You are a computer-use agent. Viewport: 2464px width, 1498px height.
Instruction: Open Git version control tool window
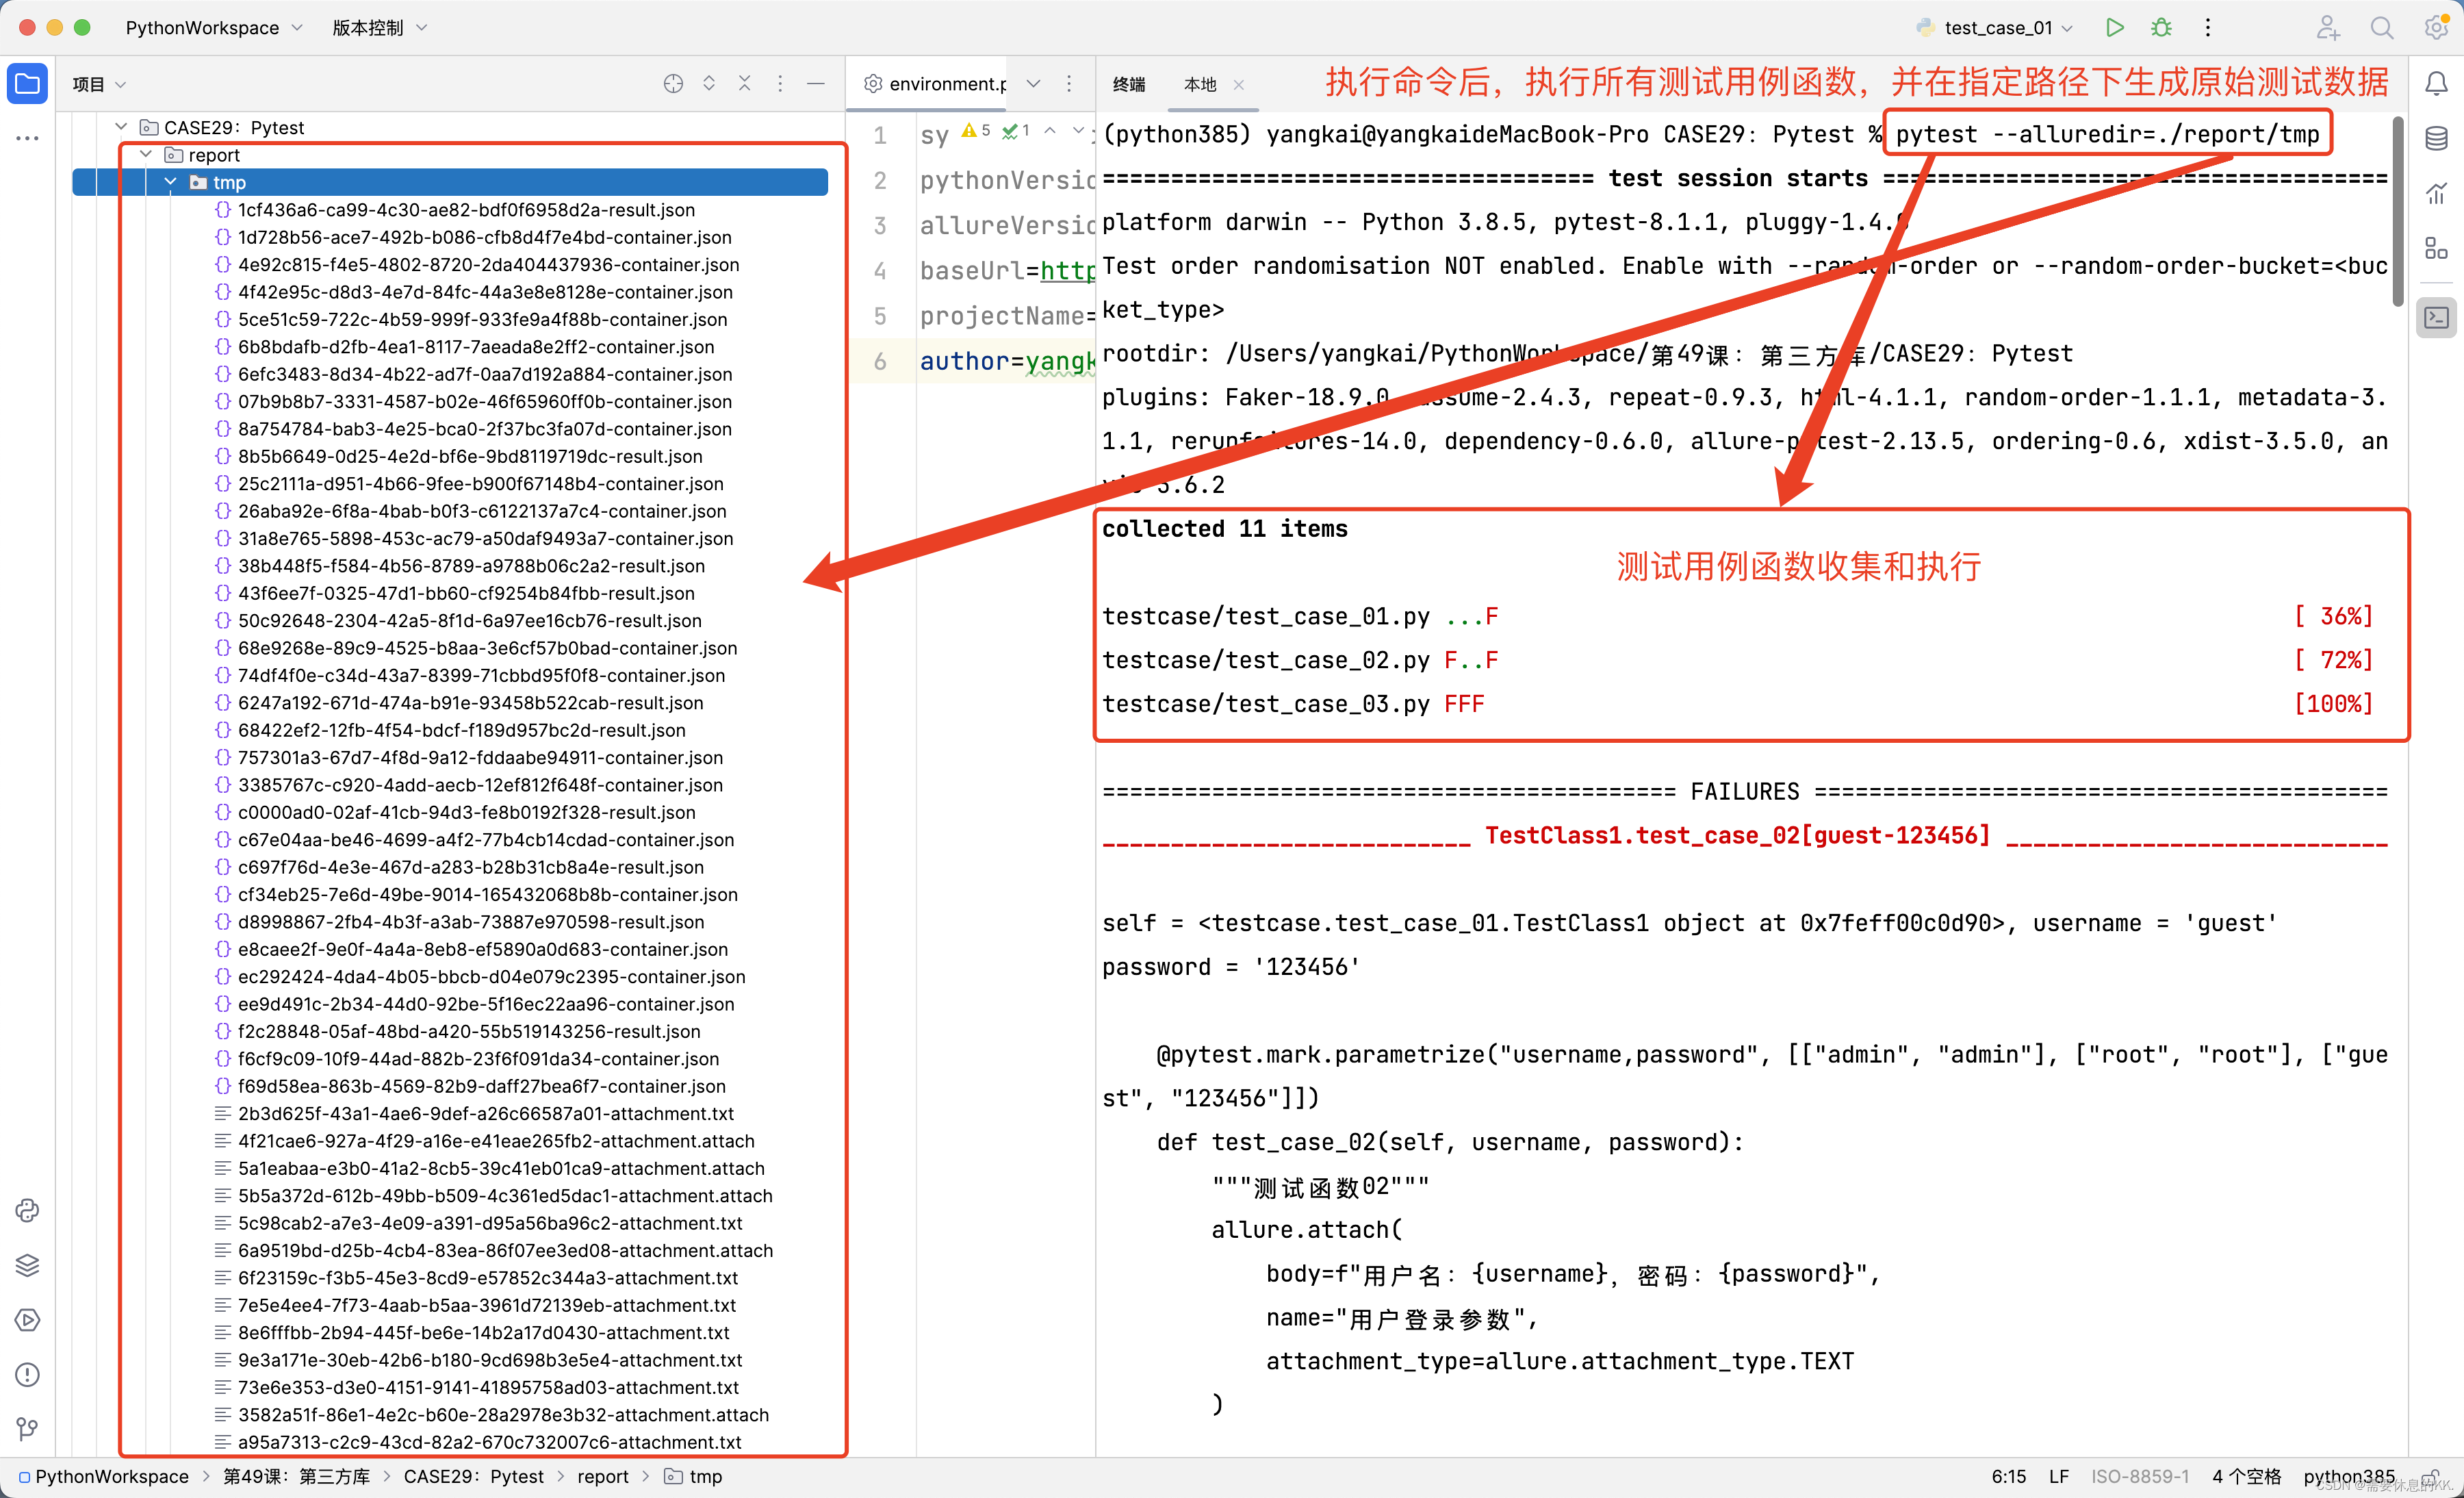click(27, 1429)
